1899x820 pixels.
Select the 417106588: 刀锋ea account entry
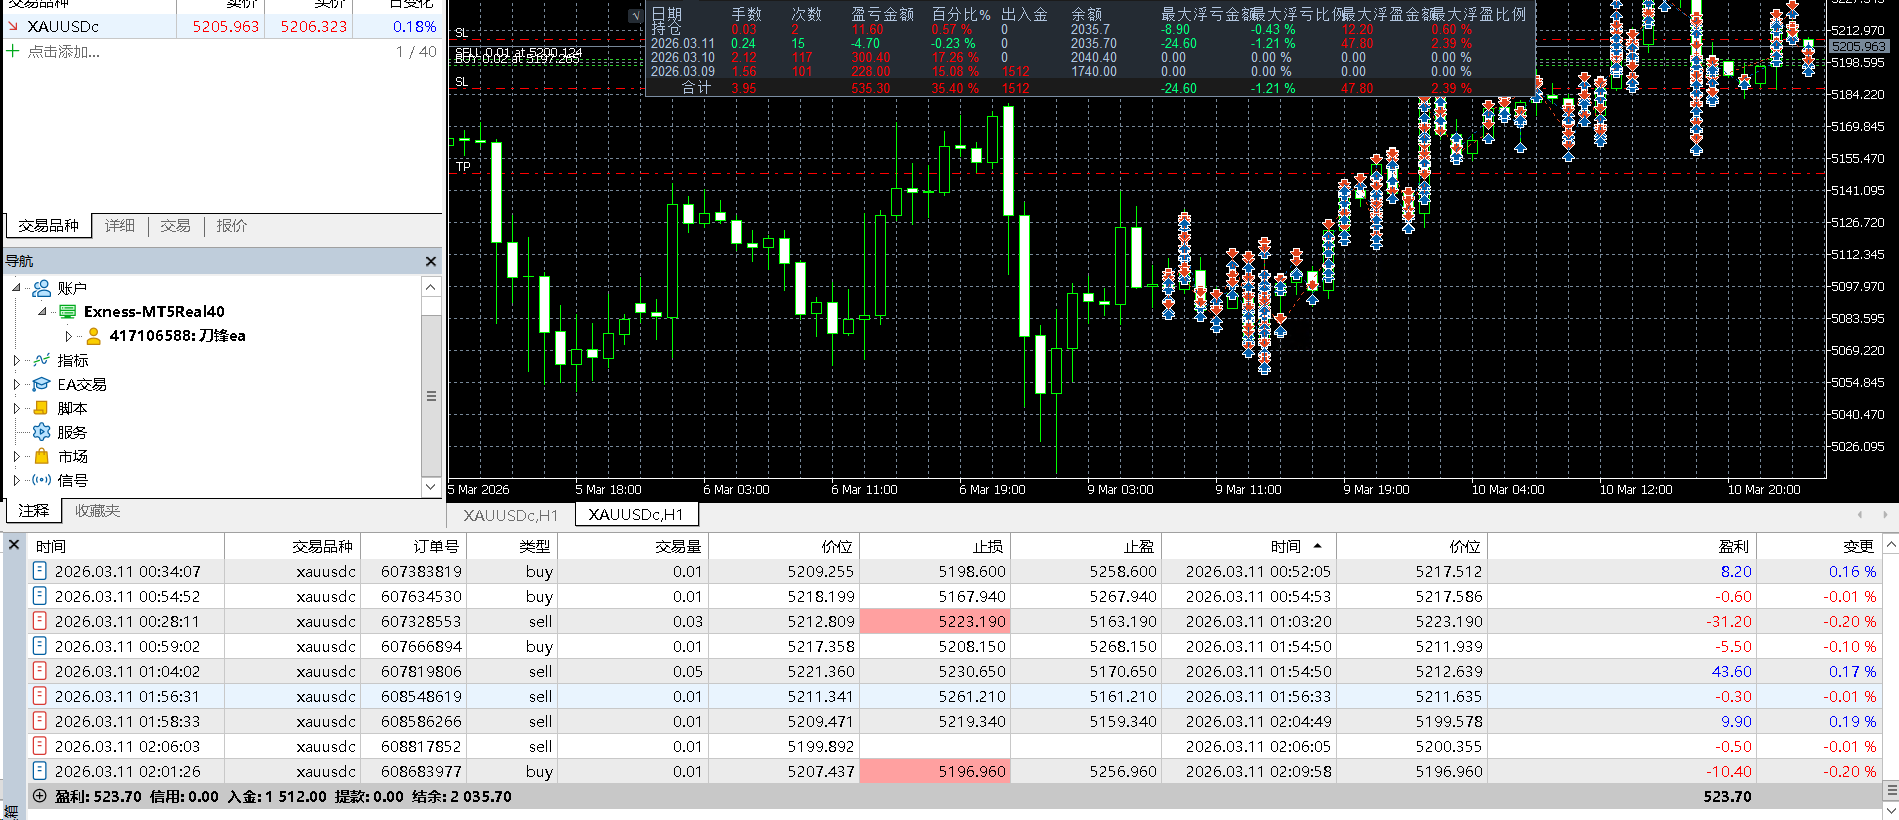point(177,336)
